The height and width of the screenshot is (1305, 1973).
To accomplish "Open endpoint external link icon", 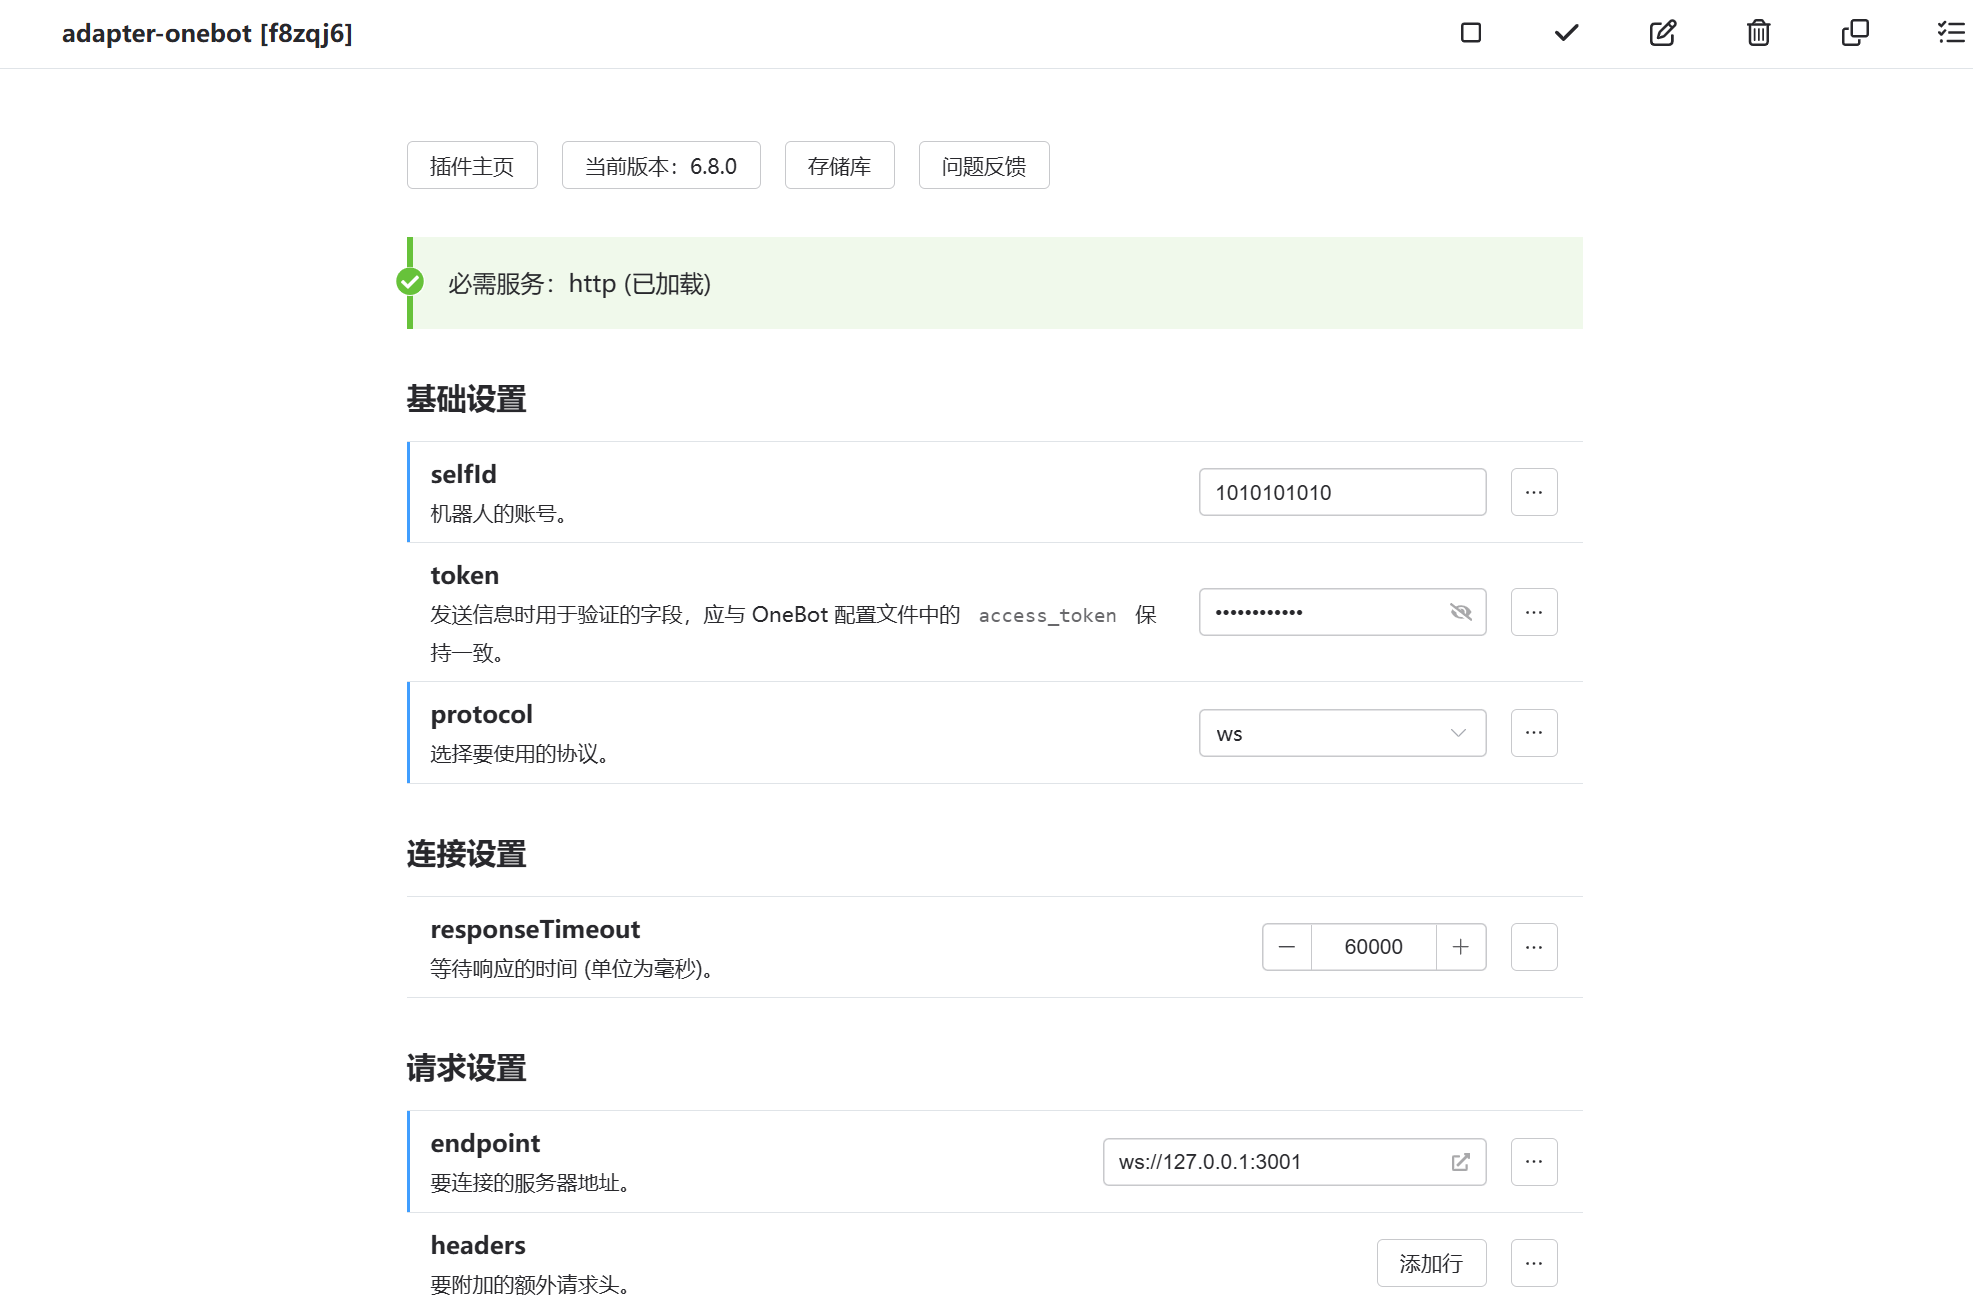I will coord(1460,1162).
